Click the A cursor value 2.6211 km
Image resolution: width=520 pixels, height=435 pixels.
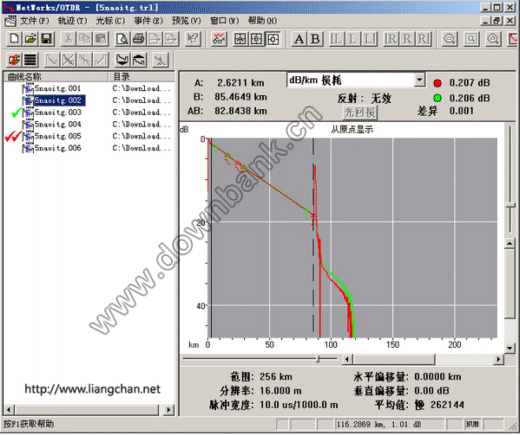click(x=240, y=83)
